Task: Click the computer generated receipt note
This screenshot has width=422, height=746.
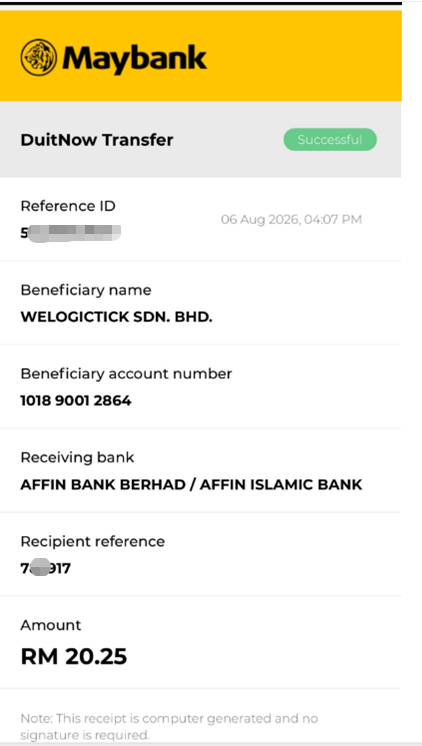Action: click(x=169, y=726)
